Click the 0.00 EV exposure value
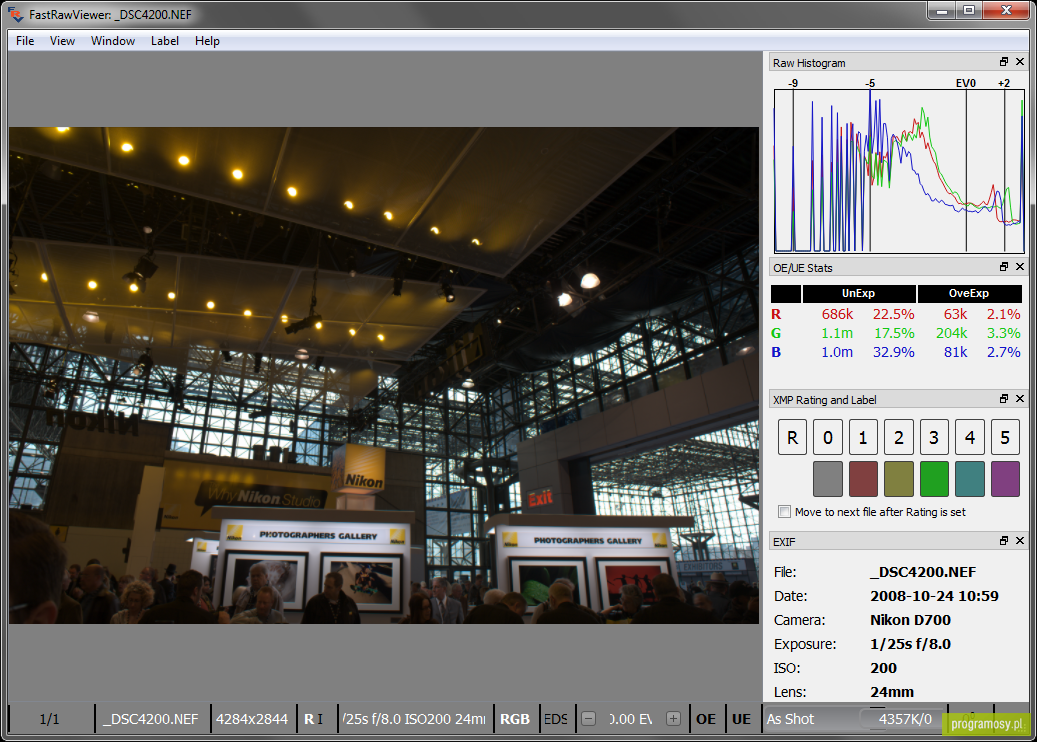Screen dimensions: 1037x742 point(630,719)
